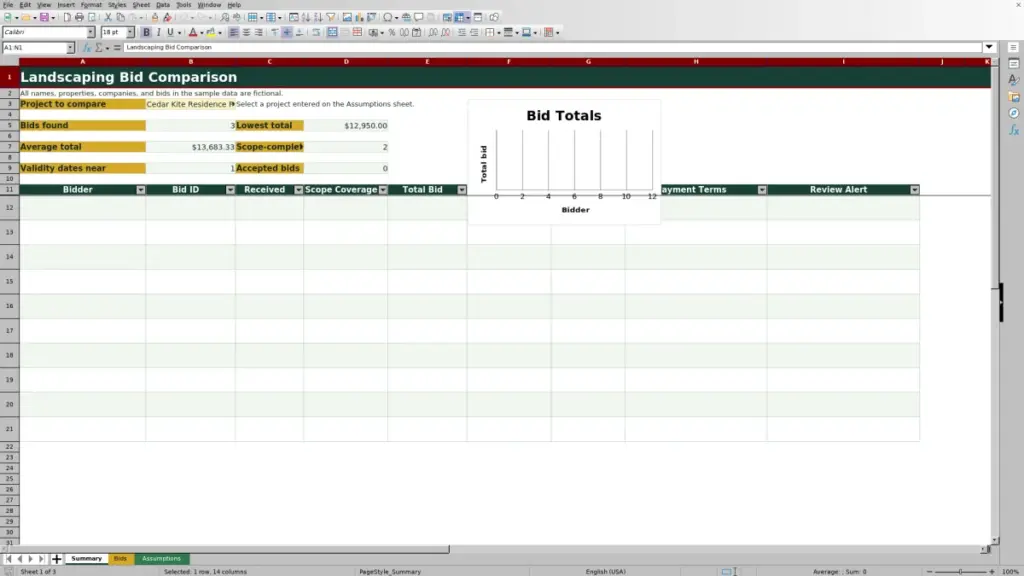Toggle Freeze Rows and Columns

(459, 17)
